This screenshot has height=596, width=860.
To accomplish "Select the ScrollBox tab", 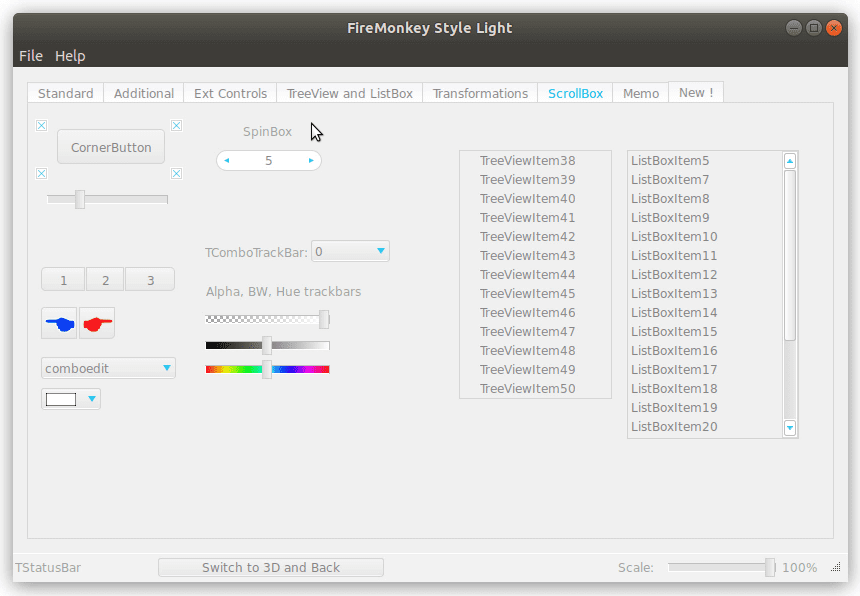I will coord(575,93).
